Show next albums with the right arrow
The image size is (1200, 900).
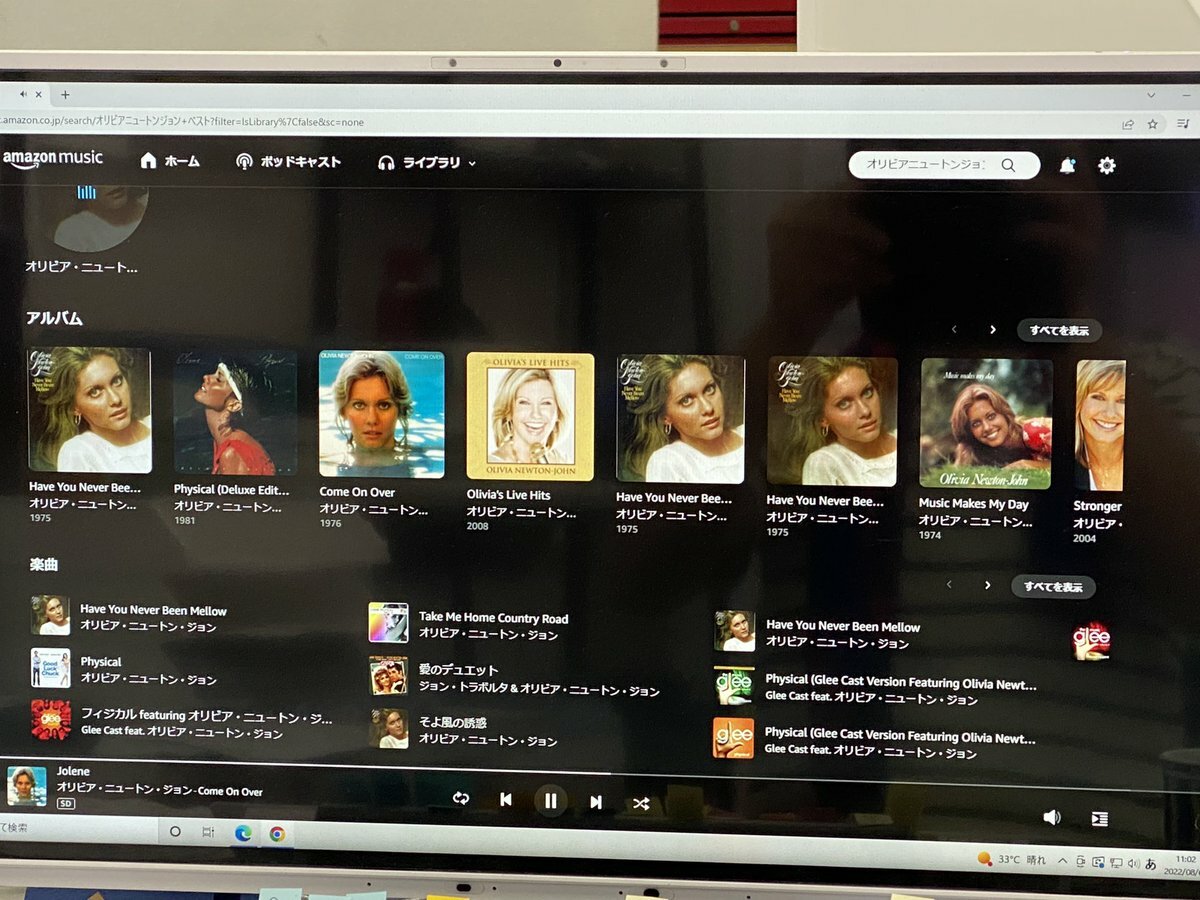(x=992, y=329)
